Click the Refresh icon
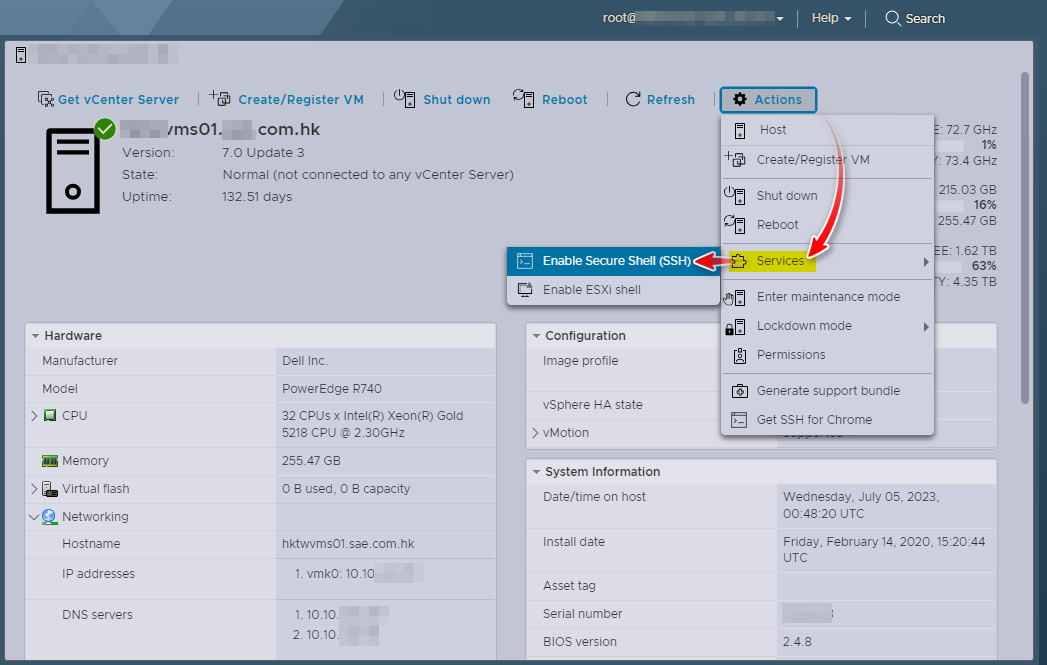 (x=632, y=99)
